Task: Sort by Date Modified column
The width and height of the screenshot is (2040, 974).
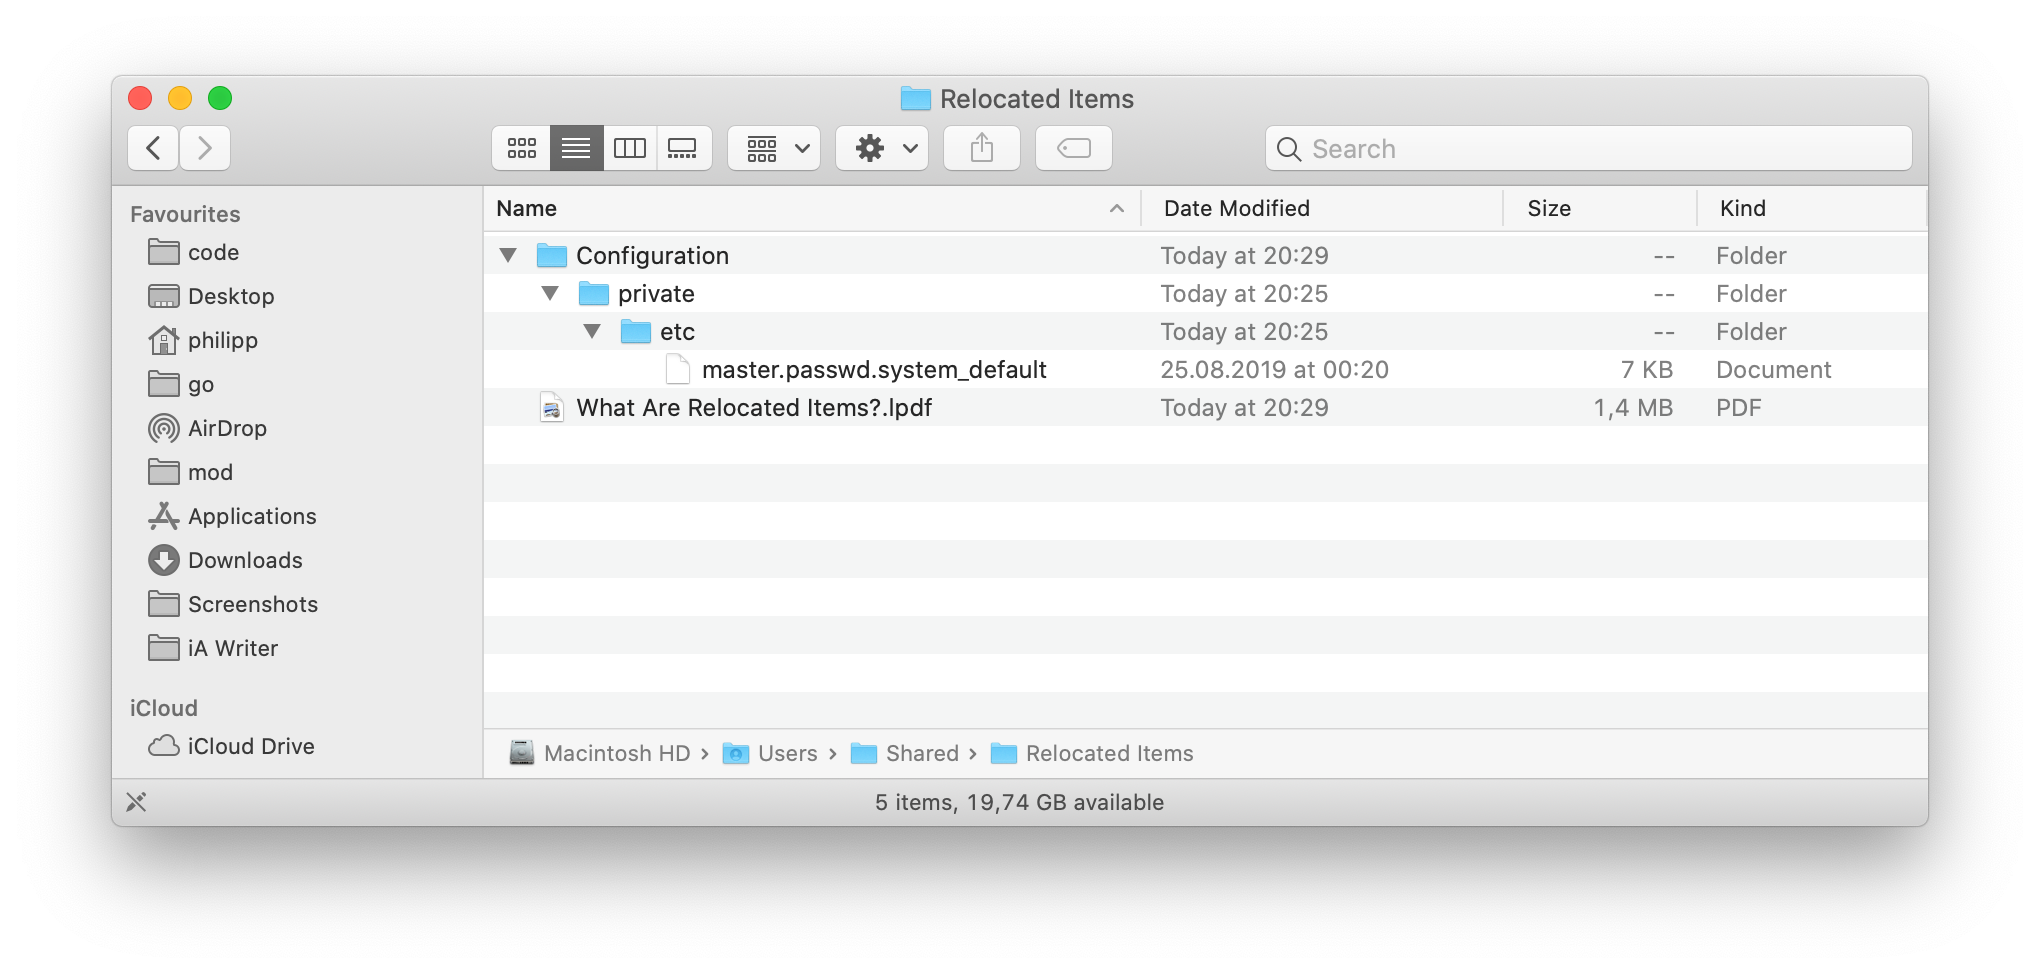Action: coord(1236,208)
